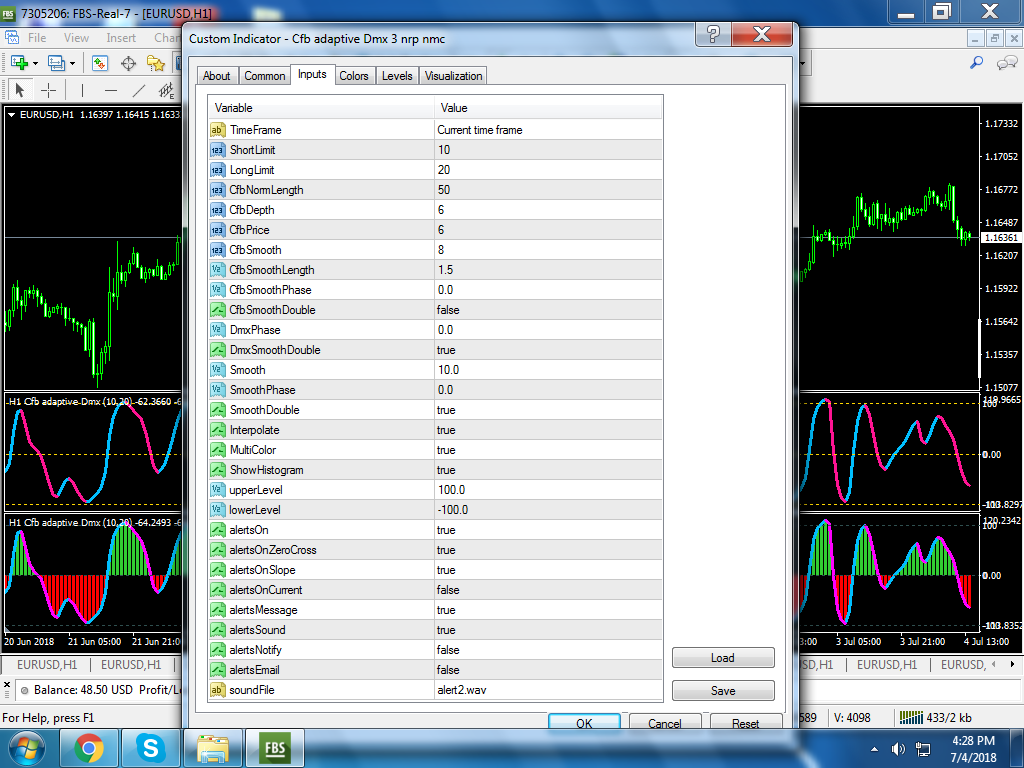Expand the EURUSD,H1 chart title arrow
1024x768 pixels.
11,114
